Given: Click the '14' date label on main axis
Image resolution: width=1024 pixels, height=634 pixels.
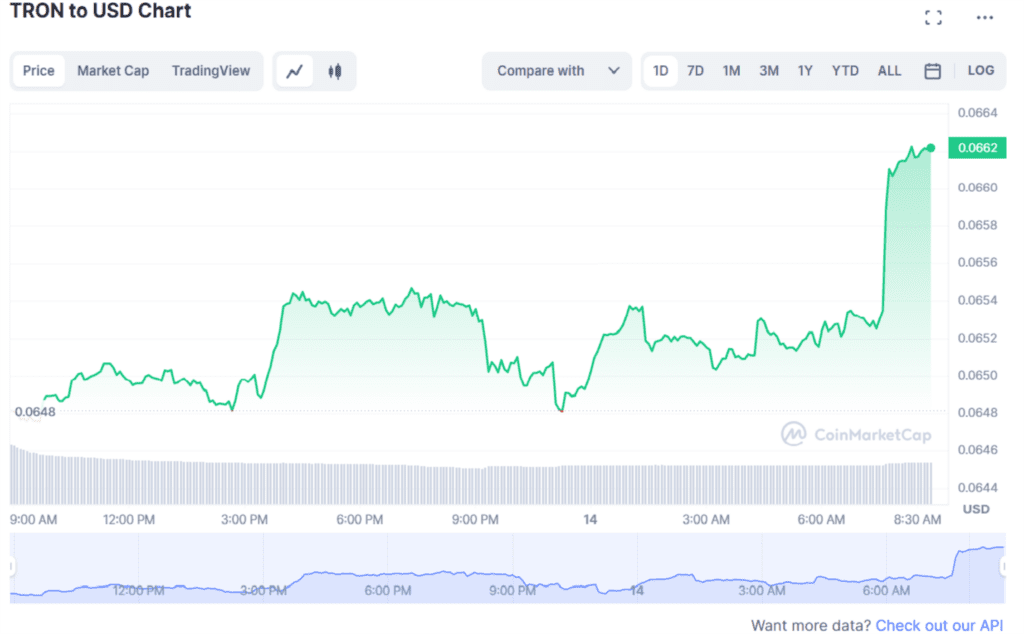Looking at the screenshot, I should click(590, 520).
